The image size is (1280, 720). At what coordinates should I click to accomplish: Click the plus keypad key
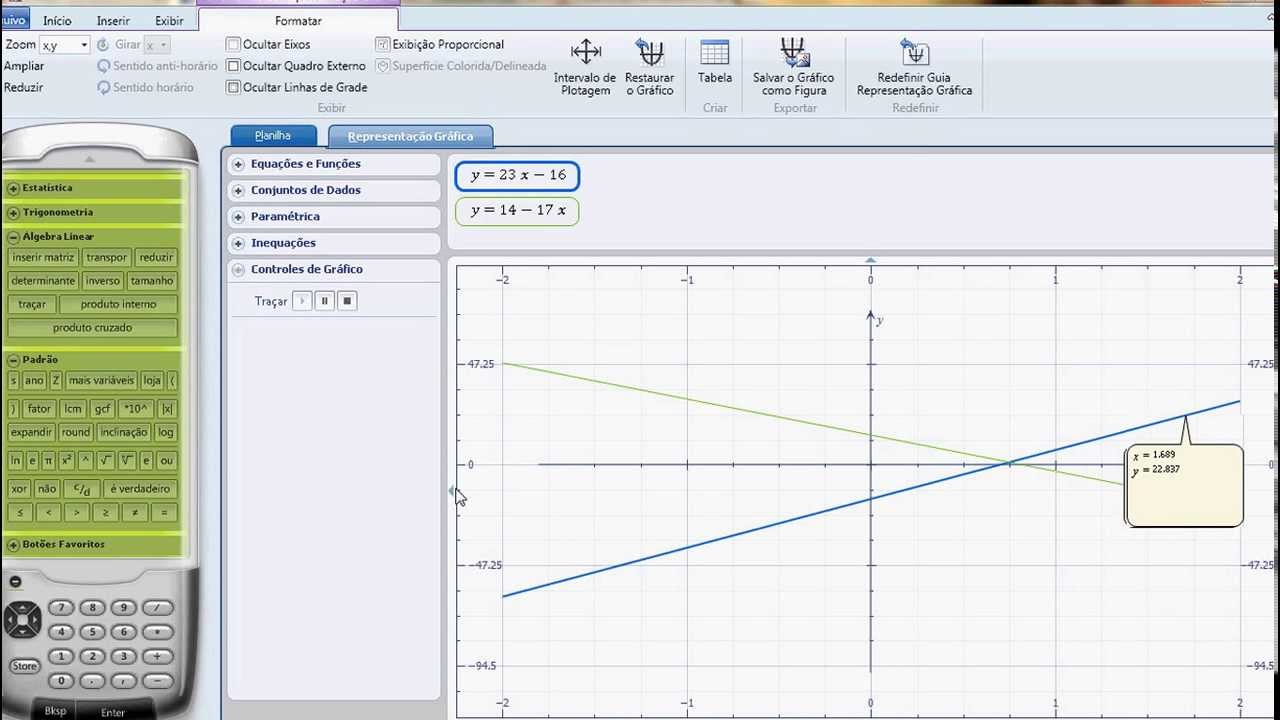click(157, 656)
